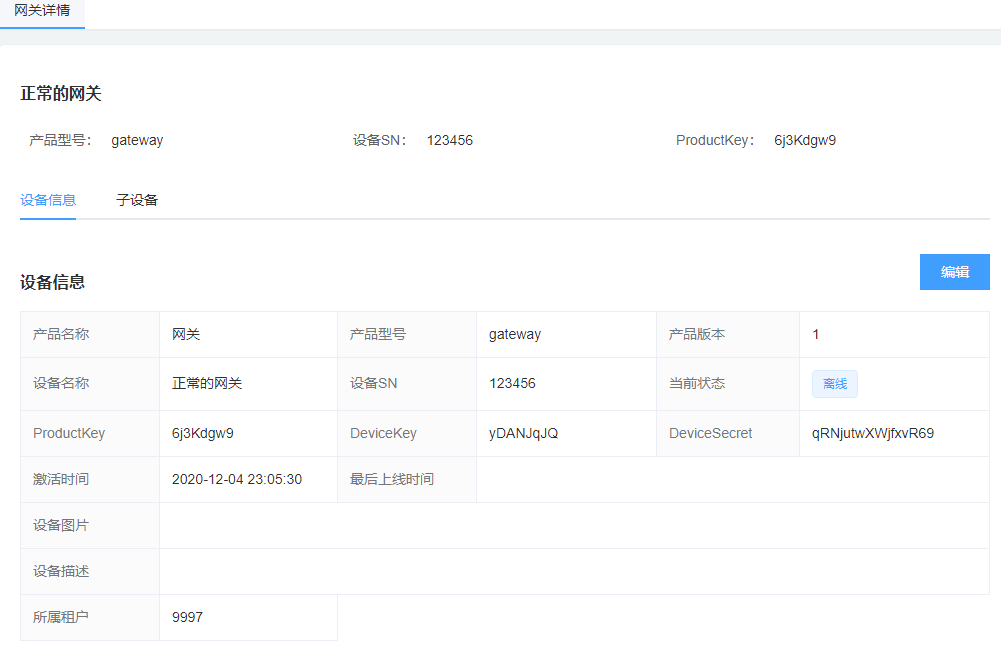
Task: Click the 设备名称 value in the table
Action: [207, 383]
